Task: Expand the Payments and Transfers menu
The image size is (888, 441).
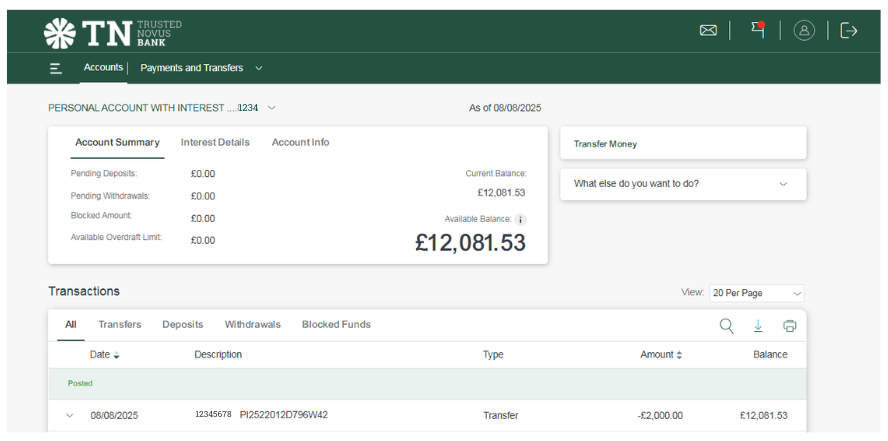Action: 200,68
